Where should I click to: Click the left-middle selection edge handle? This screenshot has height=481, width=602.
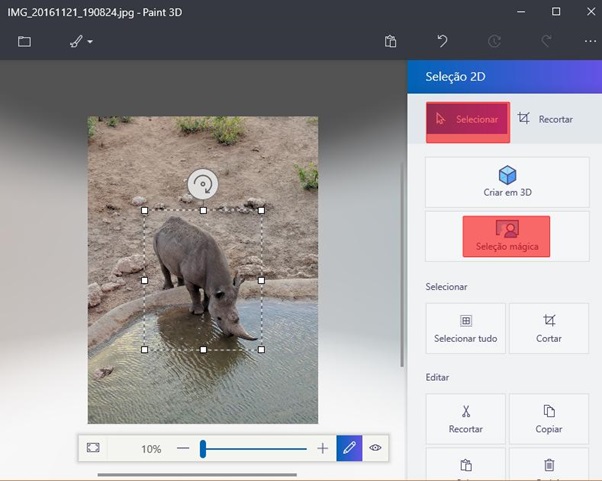144,280
